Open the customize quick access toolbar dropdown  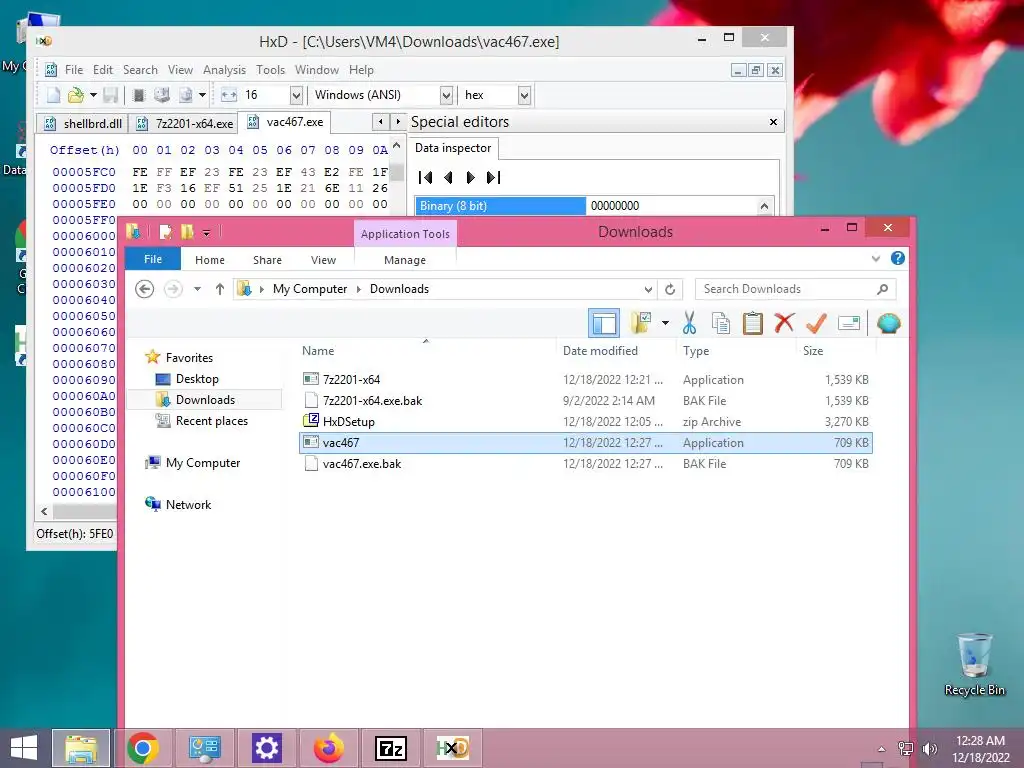click(206, 232)
